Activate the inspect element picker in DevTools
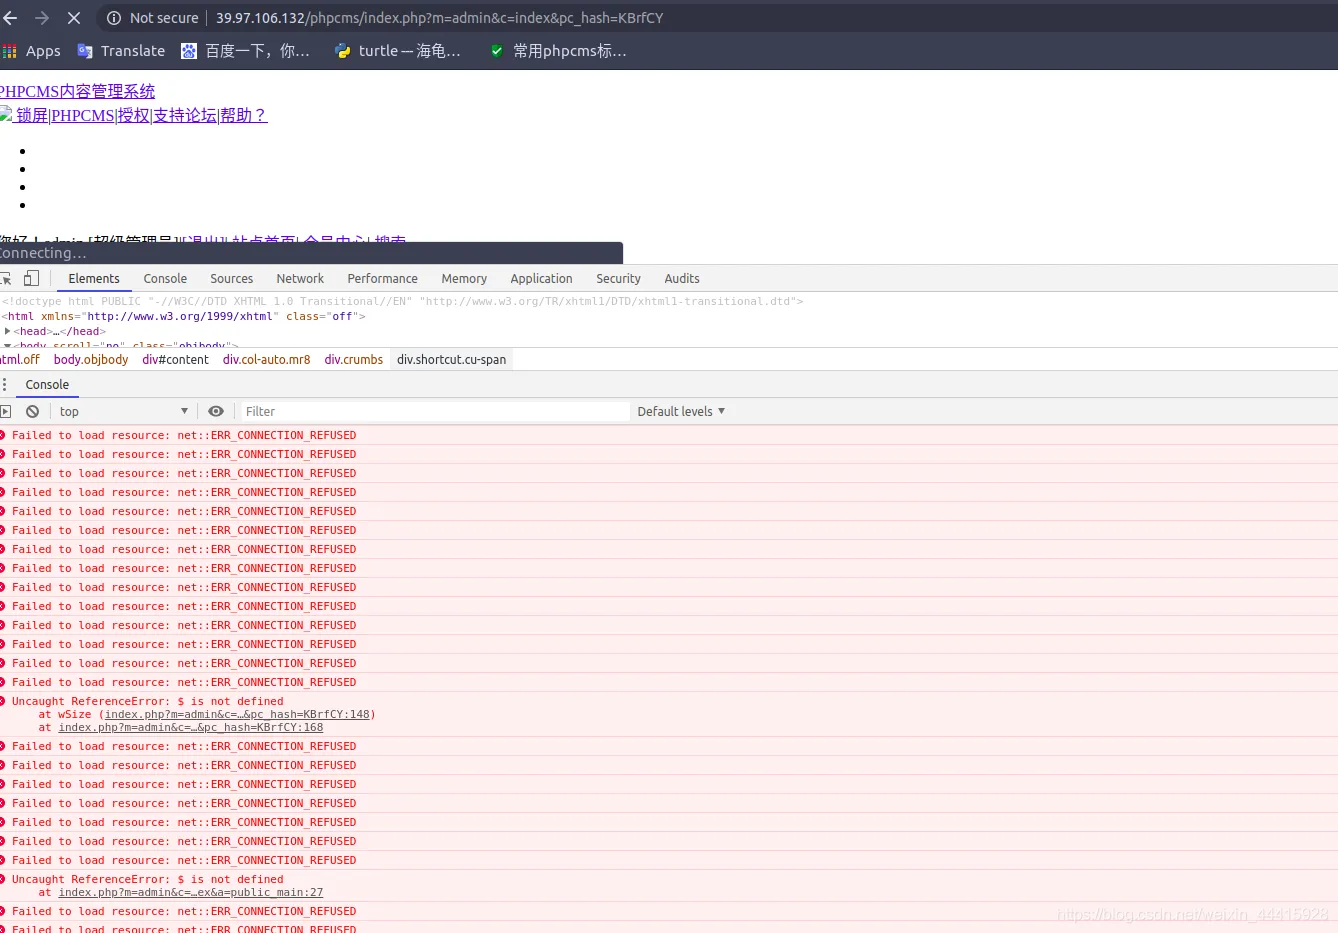Image resolution: width=1338 pixels, height=933 pixels. pos(6,279)
